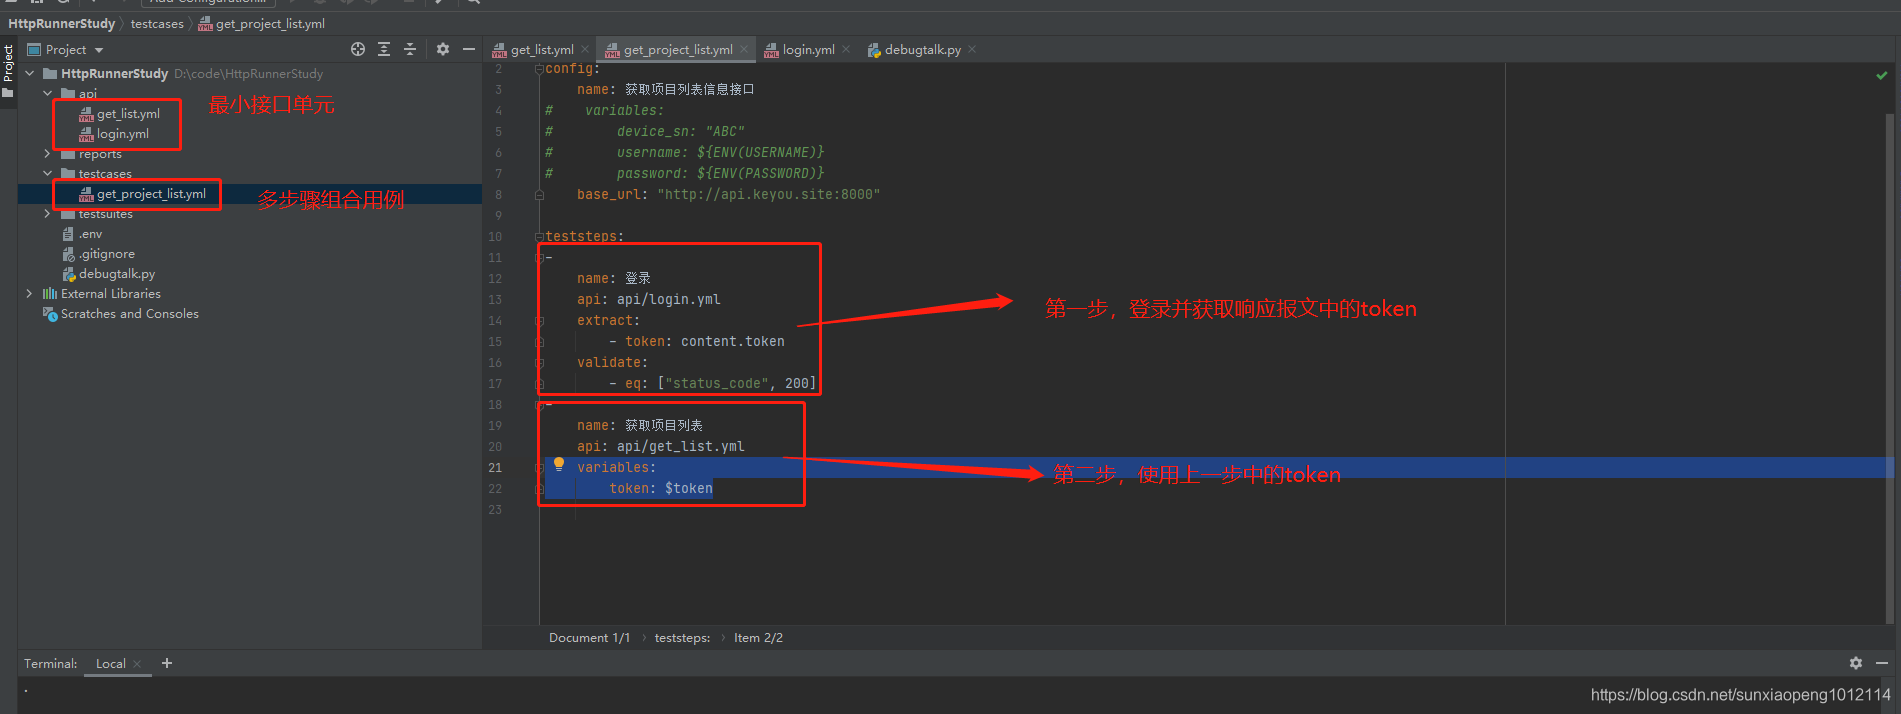This screenshot has width=1901, height=714.
Task: Close the get_project_list.yml editor tab
Action: (x=744, y=49)
